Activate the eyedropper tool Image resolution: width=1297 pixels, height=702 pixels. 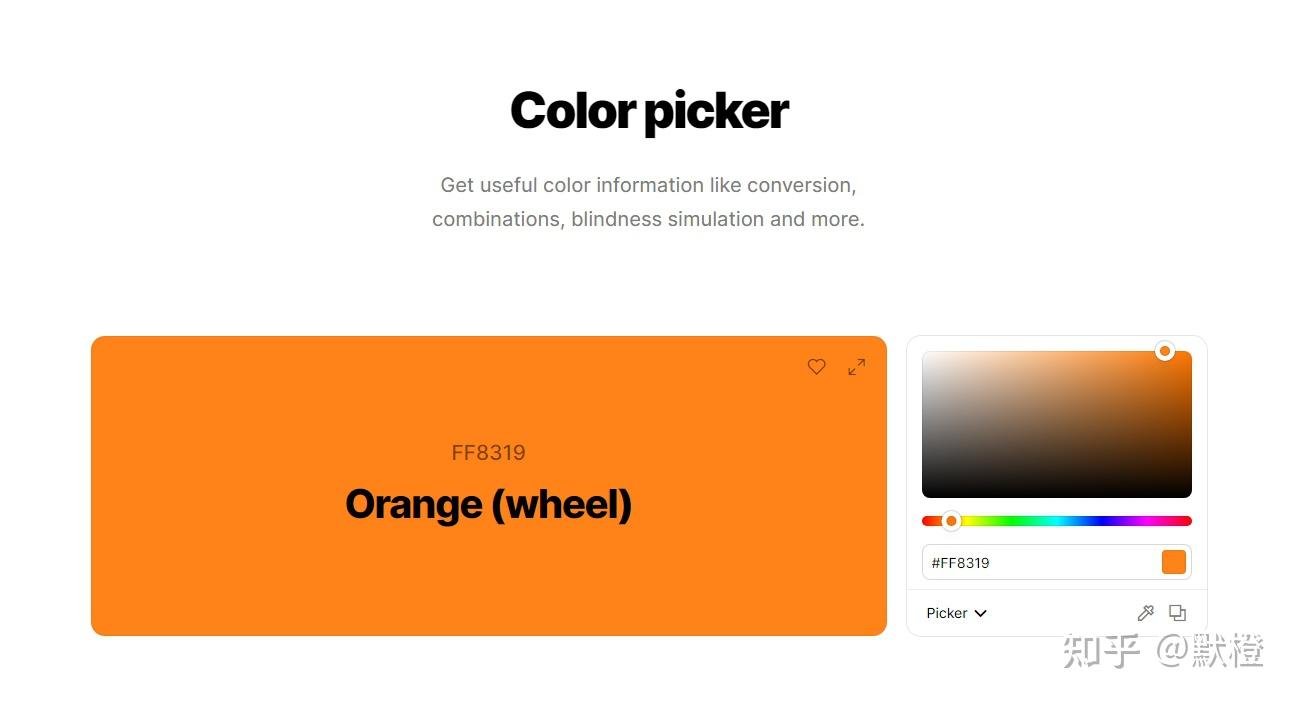pos(1146,613)
